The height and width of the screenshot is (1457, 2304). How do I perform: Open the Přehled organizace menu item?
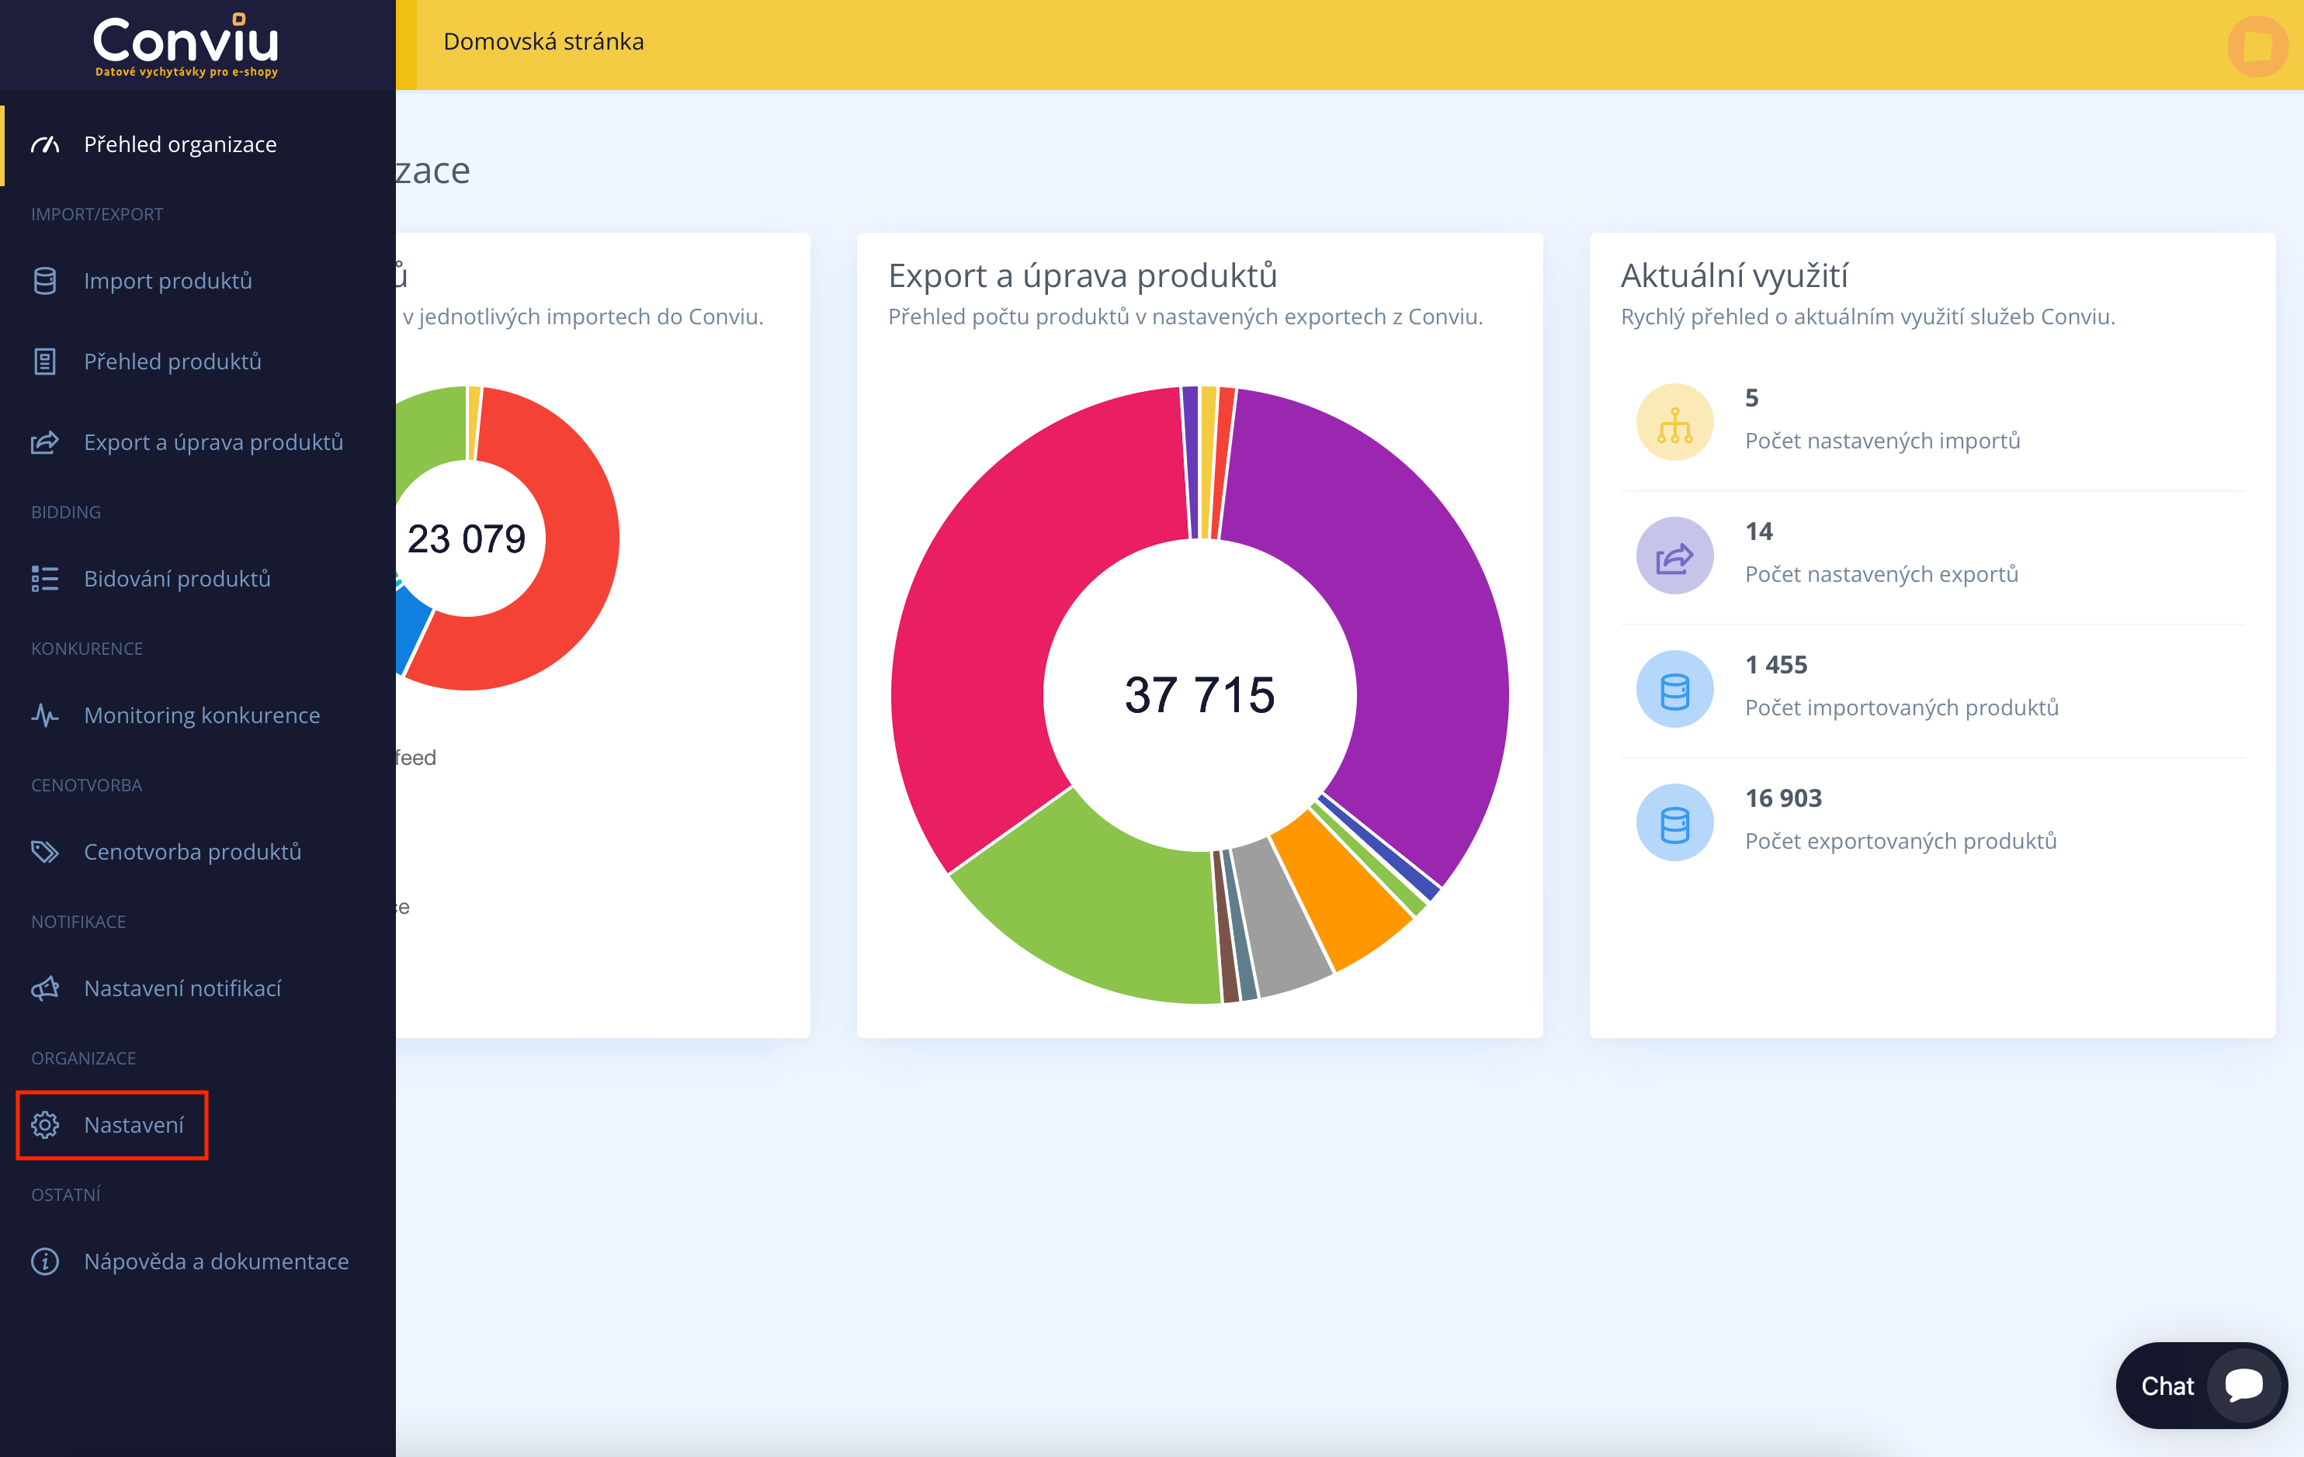tap(180, 145)
